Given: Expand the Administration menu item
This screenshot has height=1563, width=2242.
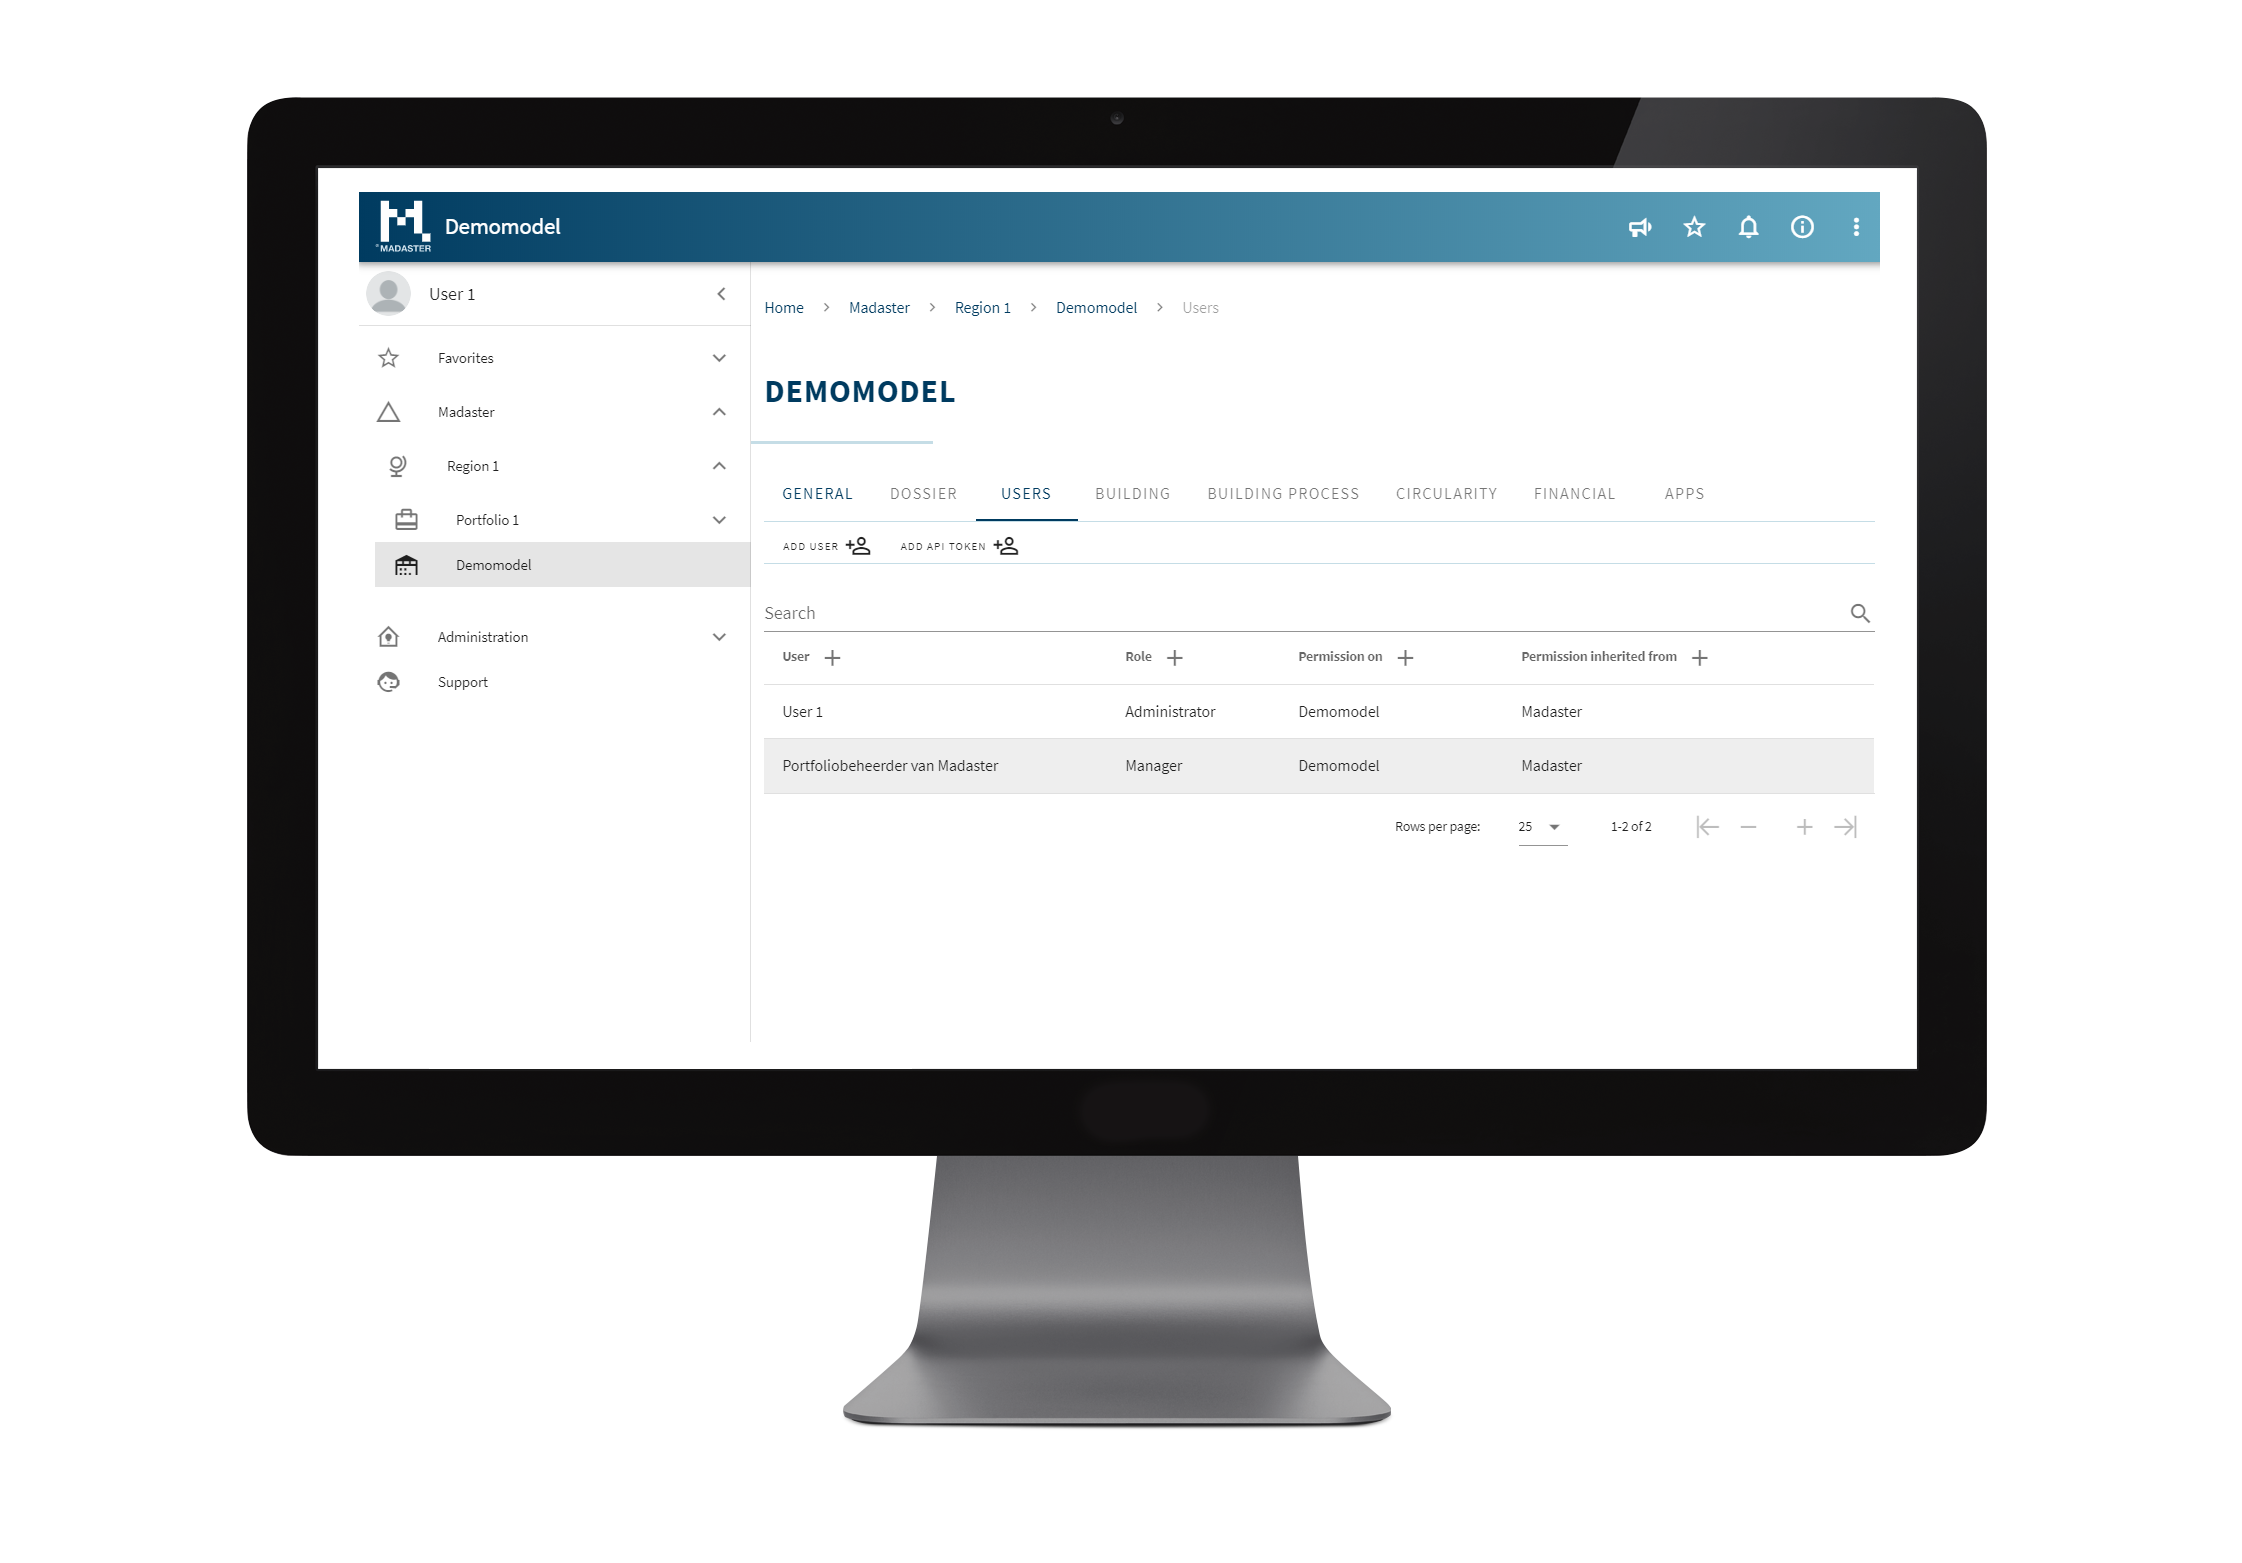Looking at the screenshot, I should click(x=724, y=636).
